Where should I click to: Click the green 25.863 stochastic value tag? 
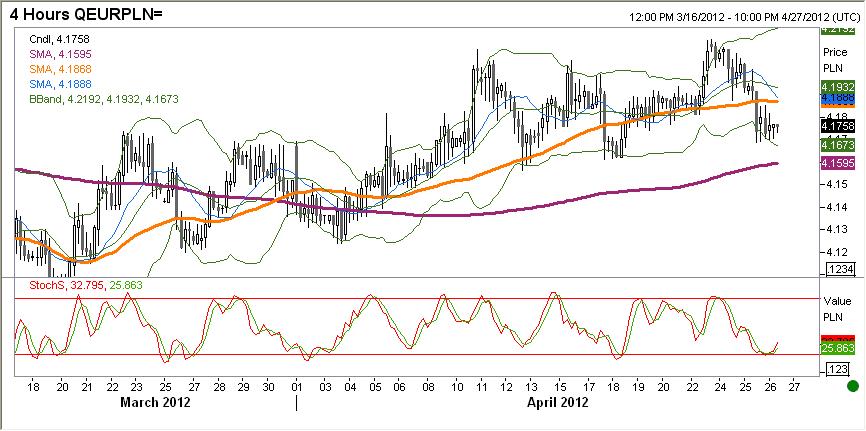click(x=838, y=349)
